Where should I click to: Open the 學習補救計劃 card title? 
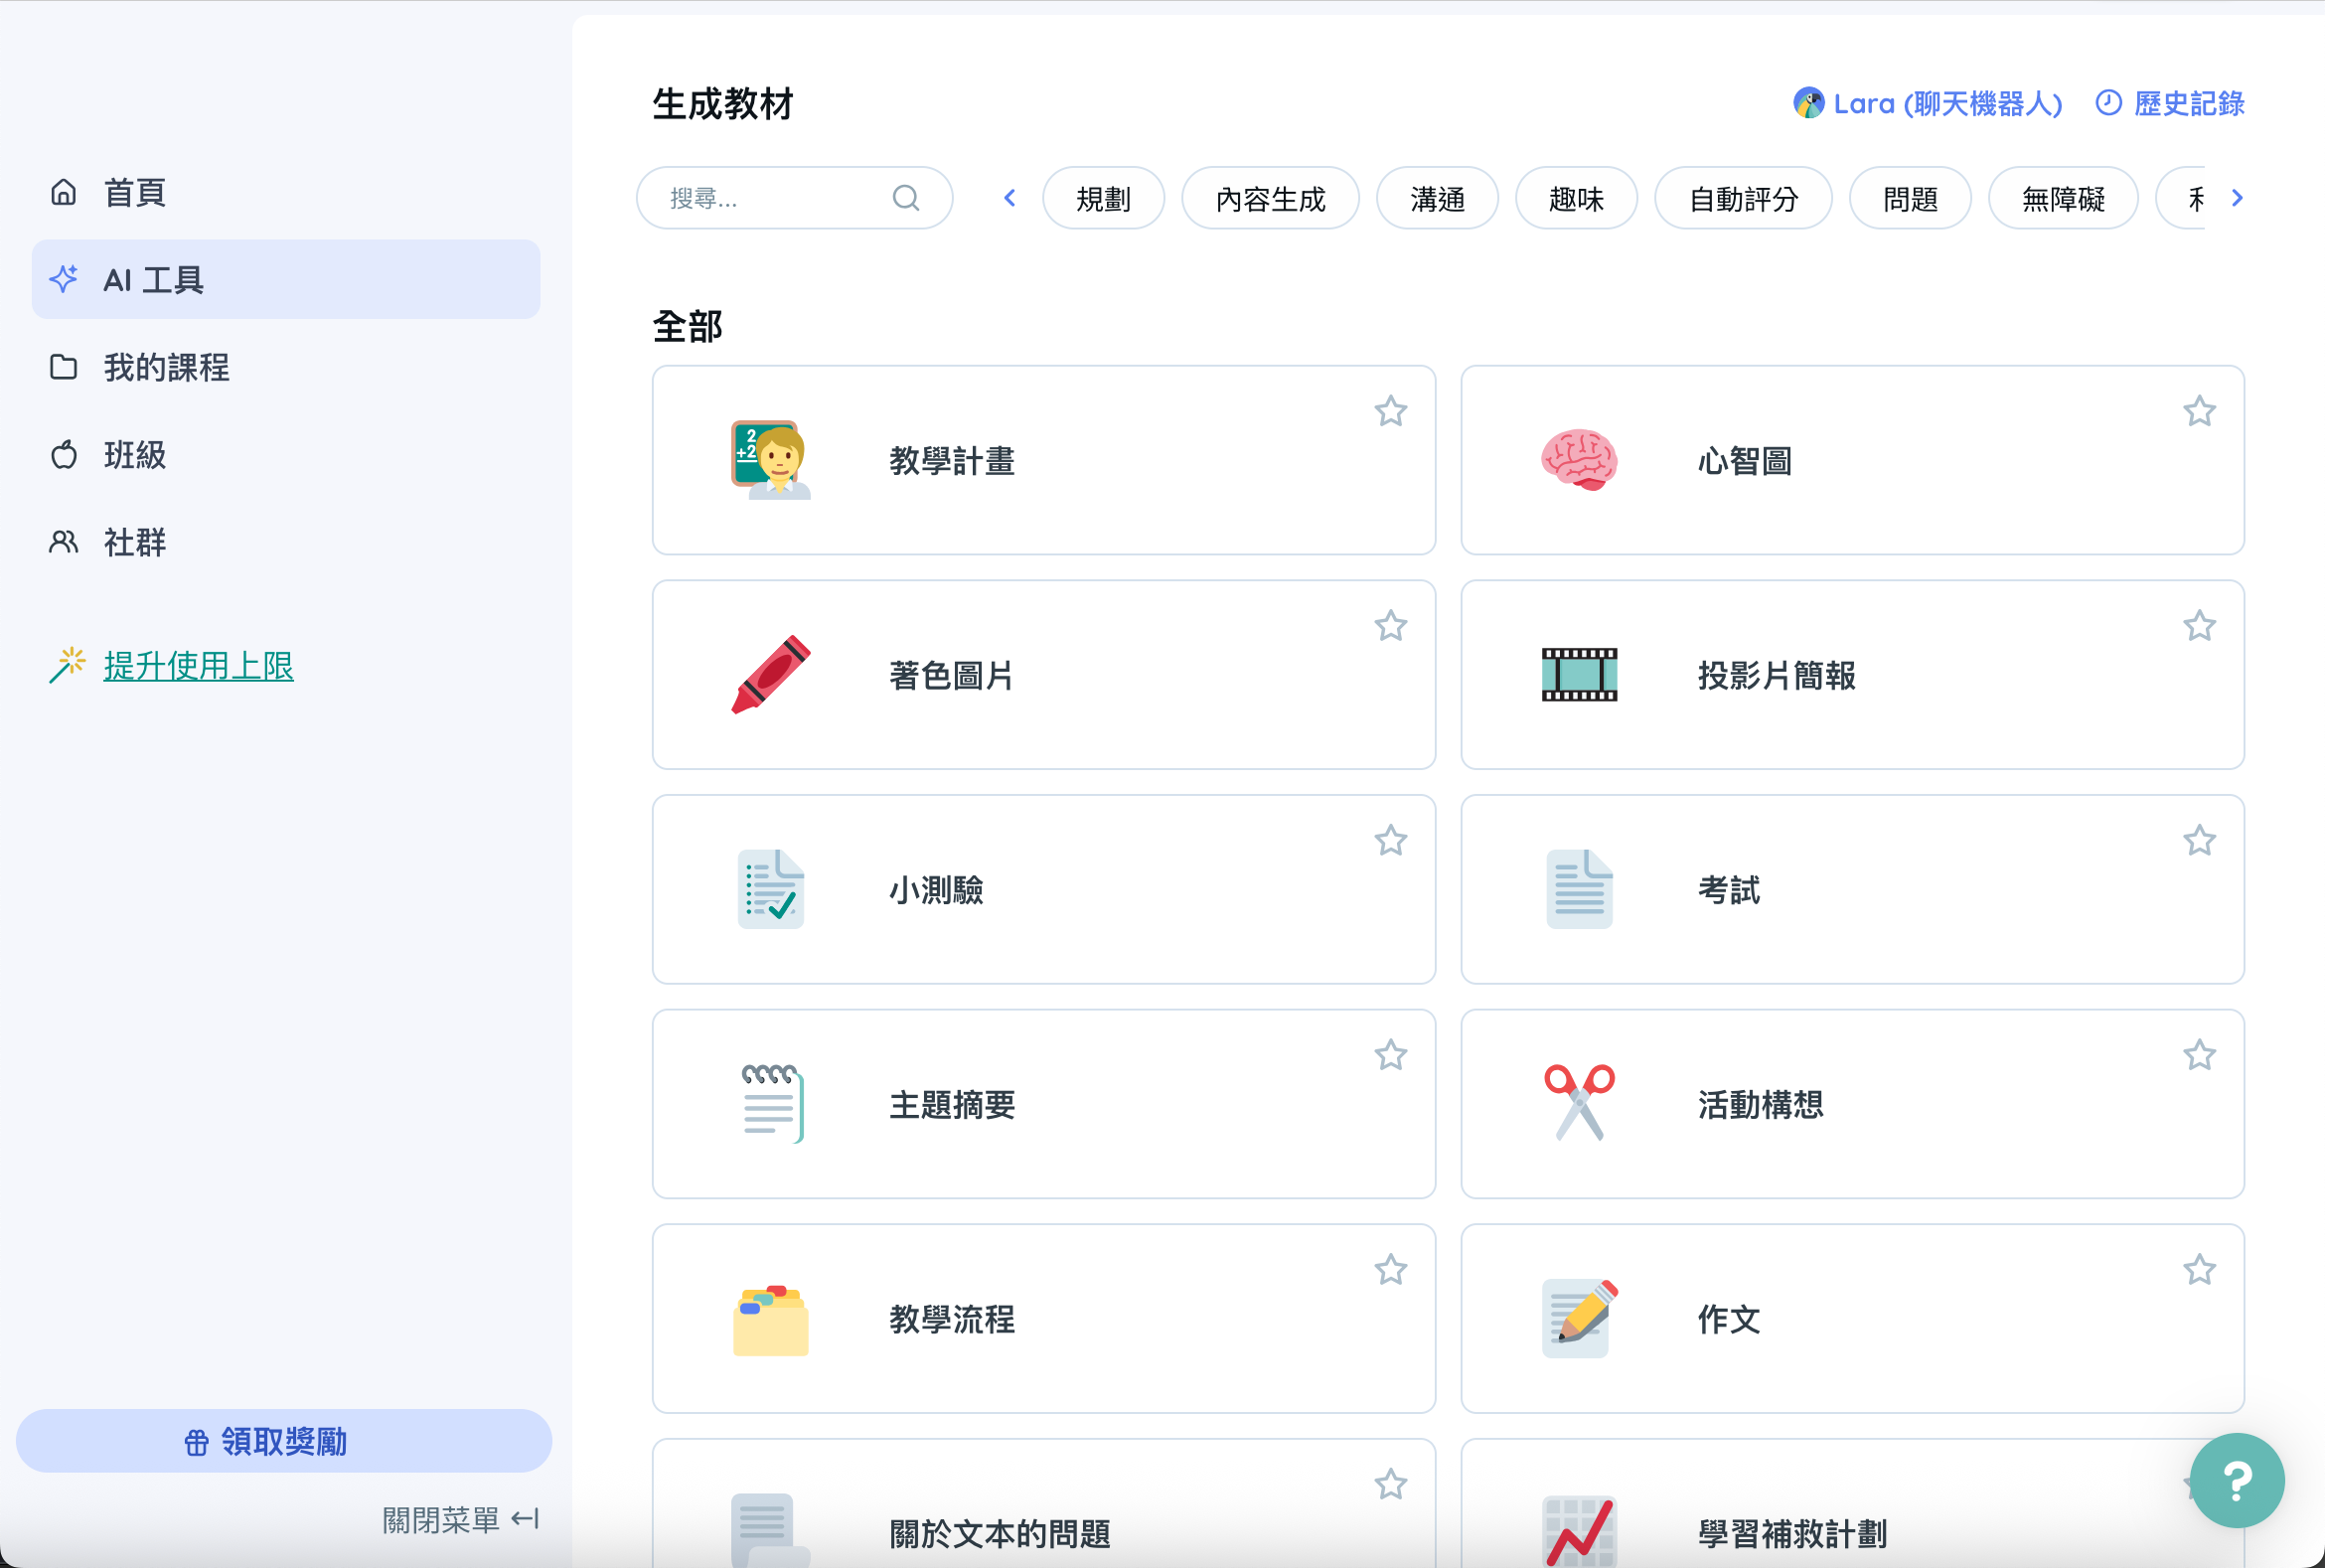coord(1792,1533)
